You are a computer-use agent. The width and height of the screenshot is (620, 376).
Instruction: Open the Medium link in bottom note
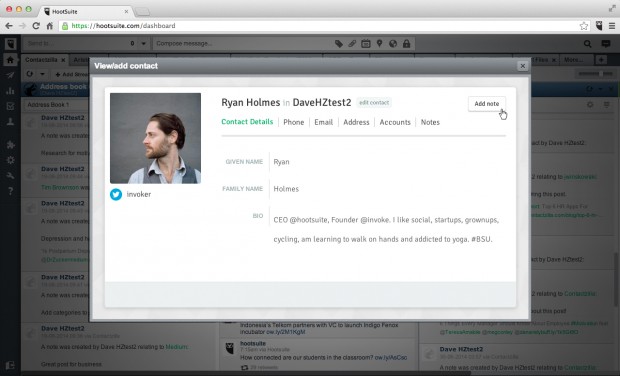(x=176, y=347)
